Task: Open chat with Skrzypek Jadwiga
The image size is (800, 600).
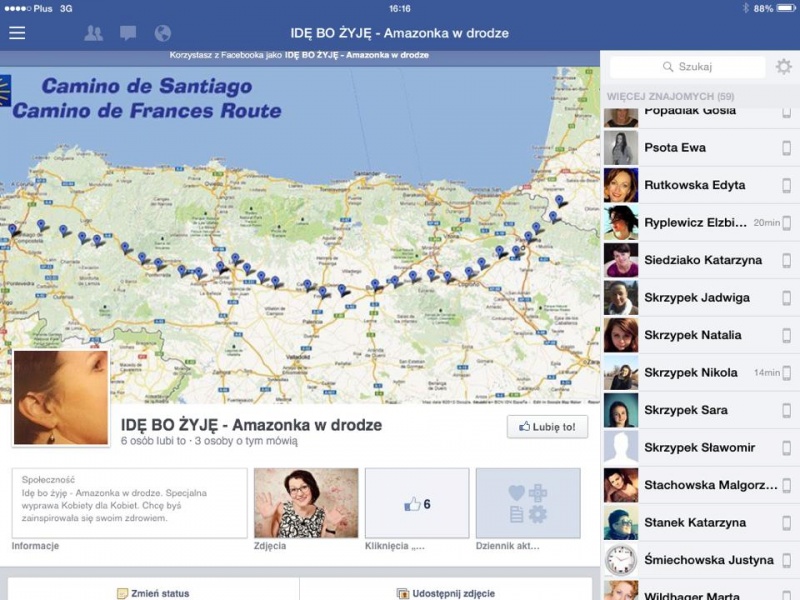Action: 700,298
